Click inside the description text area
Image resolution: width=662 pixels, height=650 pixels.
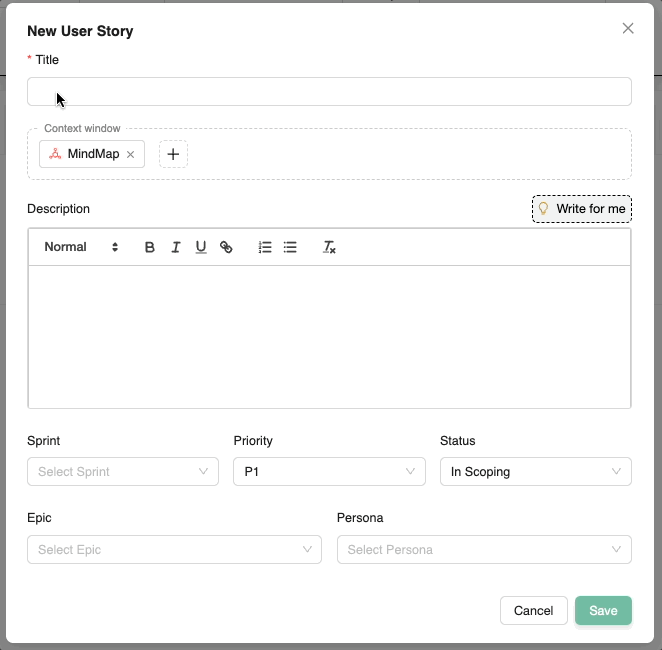tap(329, 336)
